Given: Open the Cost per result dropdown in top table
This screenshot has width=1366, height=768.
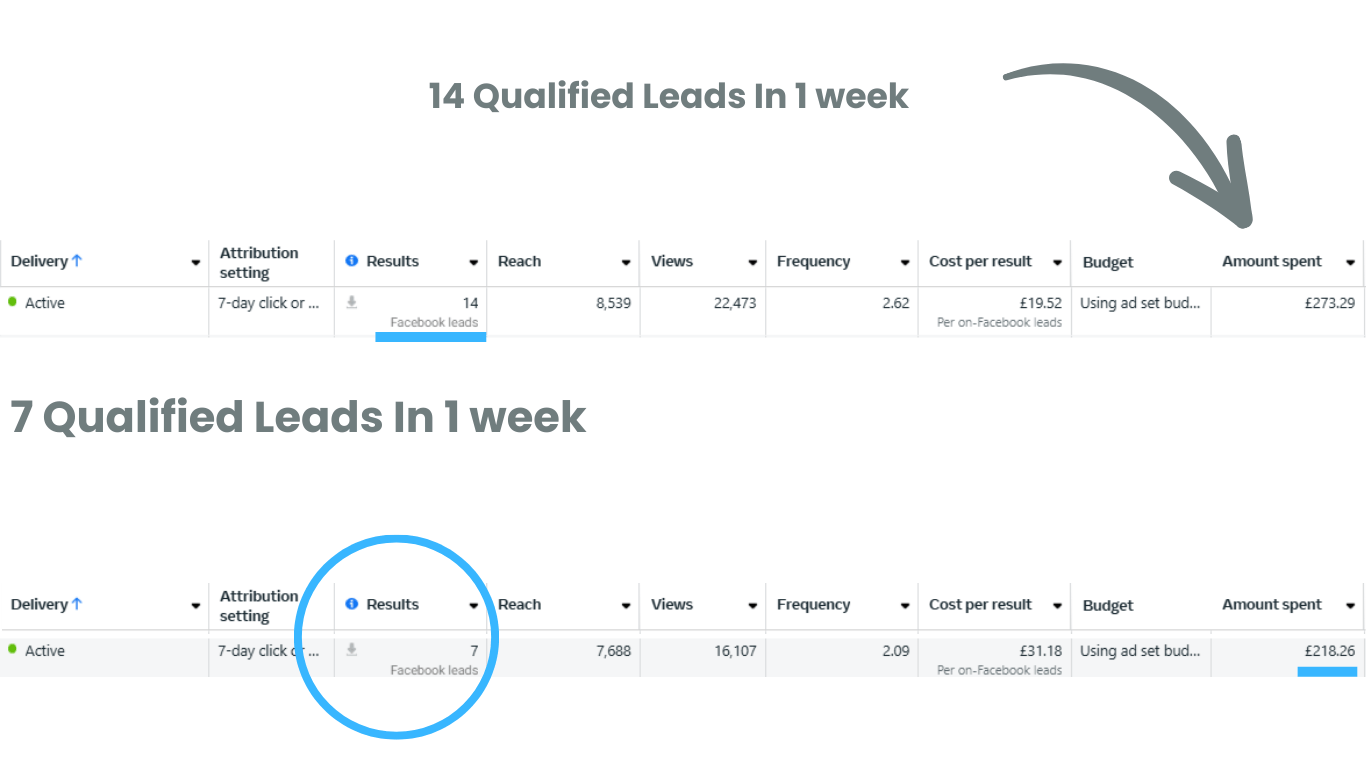Looking at the screenshot, I should pos(1056,263).
